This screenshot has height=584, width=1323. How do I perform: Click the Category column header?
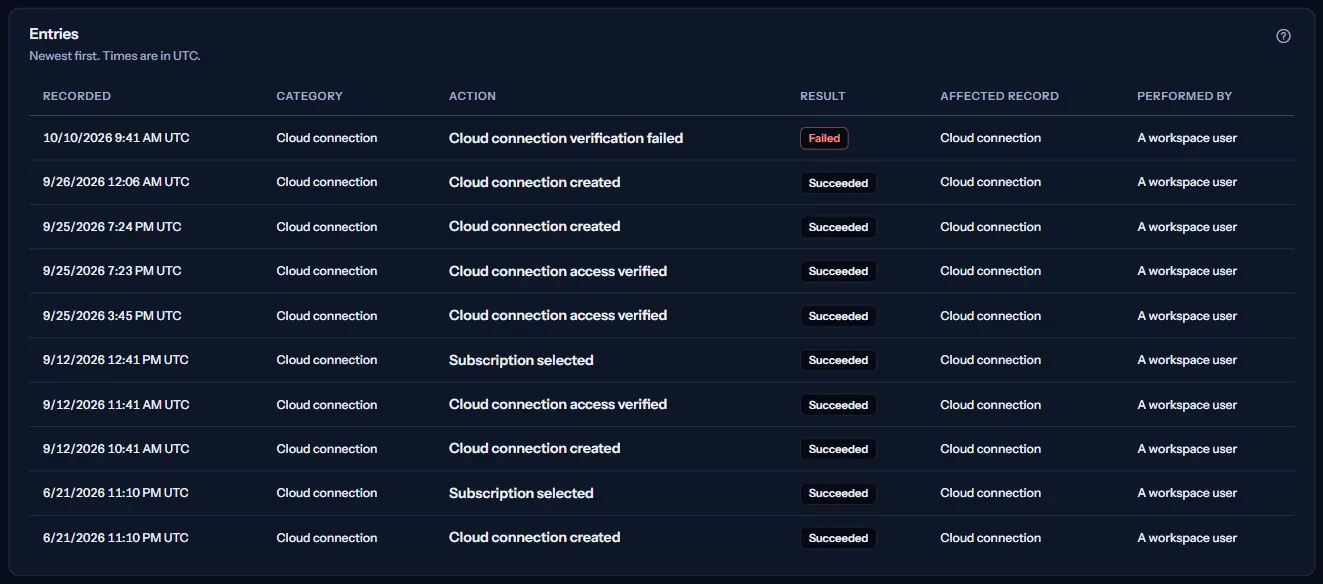click(x=309, y=96)
